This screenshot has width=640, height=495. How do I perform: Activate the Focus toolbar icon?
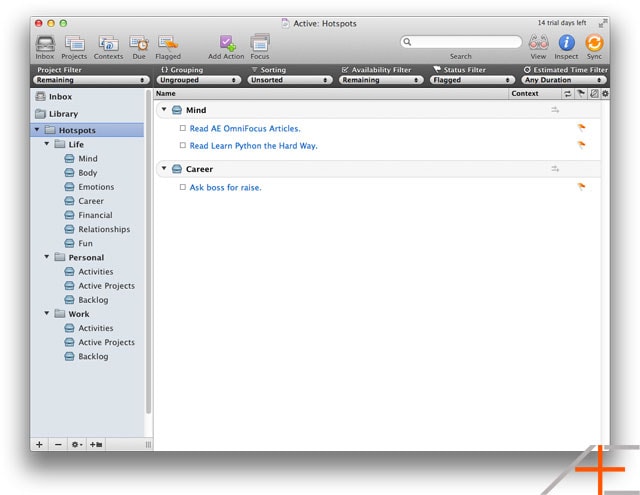260,43
